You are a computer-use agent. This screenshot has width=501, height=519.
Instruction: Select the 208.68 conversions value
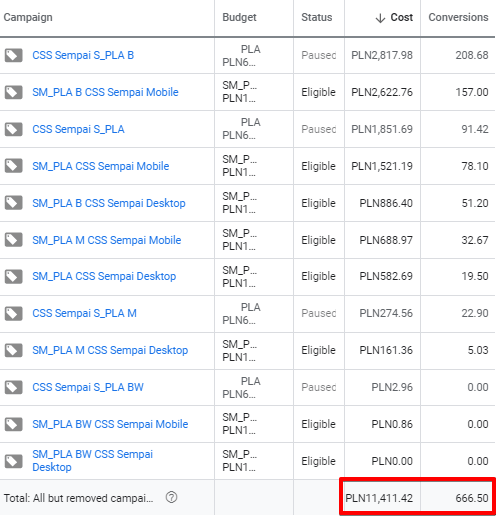coord(472,55)
